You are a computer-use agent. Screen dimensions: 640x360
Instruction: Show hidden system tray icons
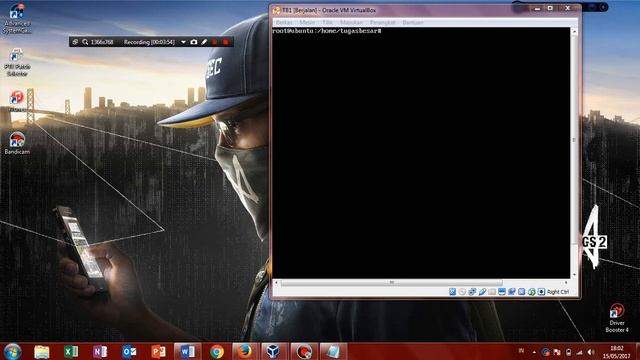tap(534, 352)
